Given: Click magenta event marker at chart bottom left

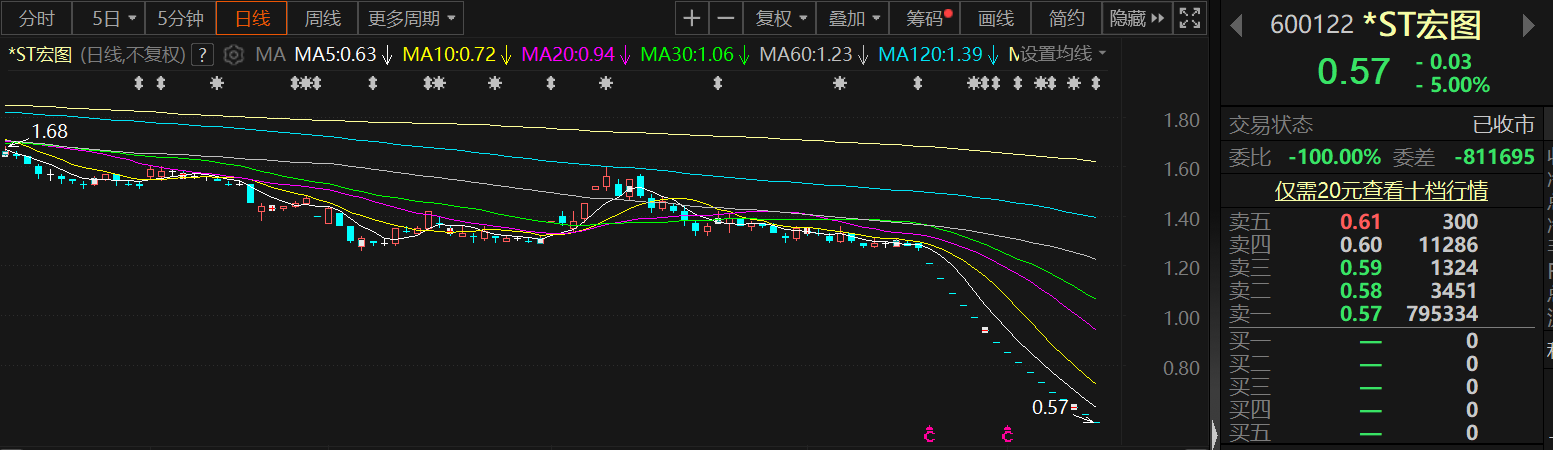Looking at the screenshot, I should tap(929, 434).
